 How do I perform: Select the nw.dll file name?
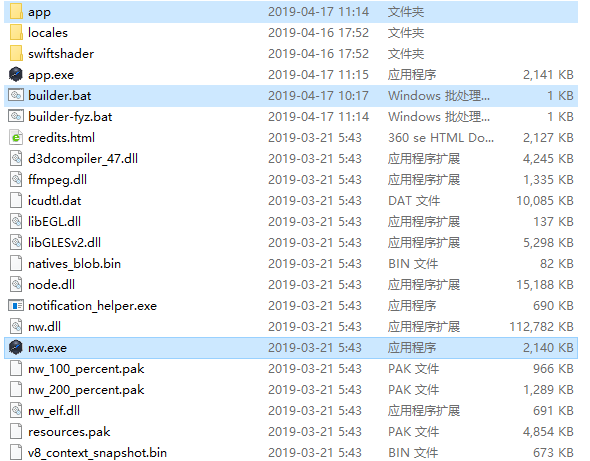pos(44,327)
